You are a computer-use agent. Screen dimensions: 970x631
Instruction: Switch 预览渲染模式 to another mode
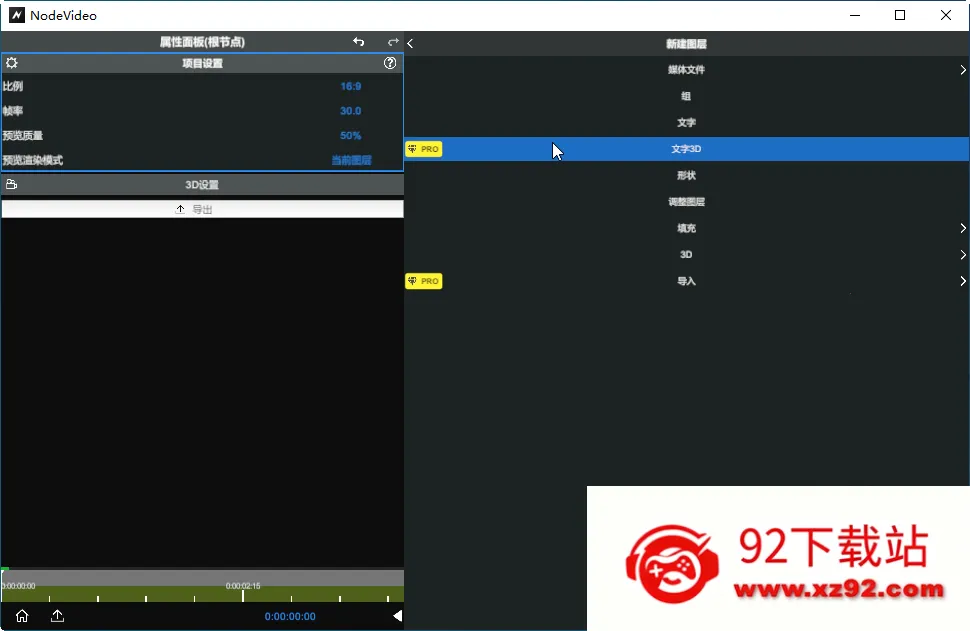349,160
